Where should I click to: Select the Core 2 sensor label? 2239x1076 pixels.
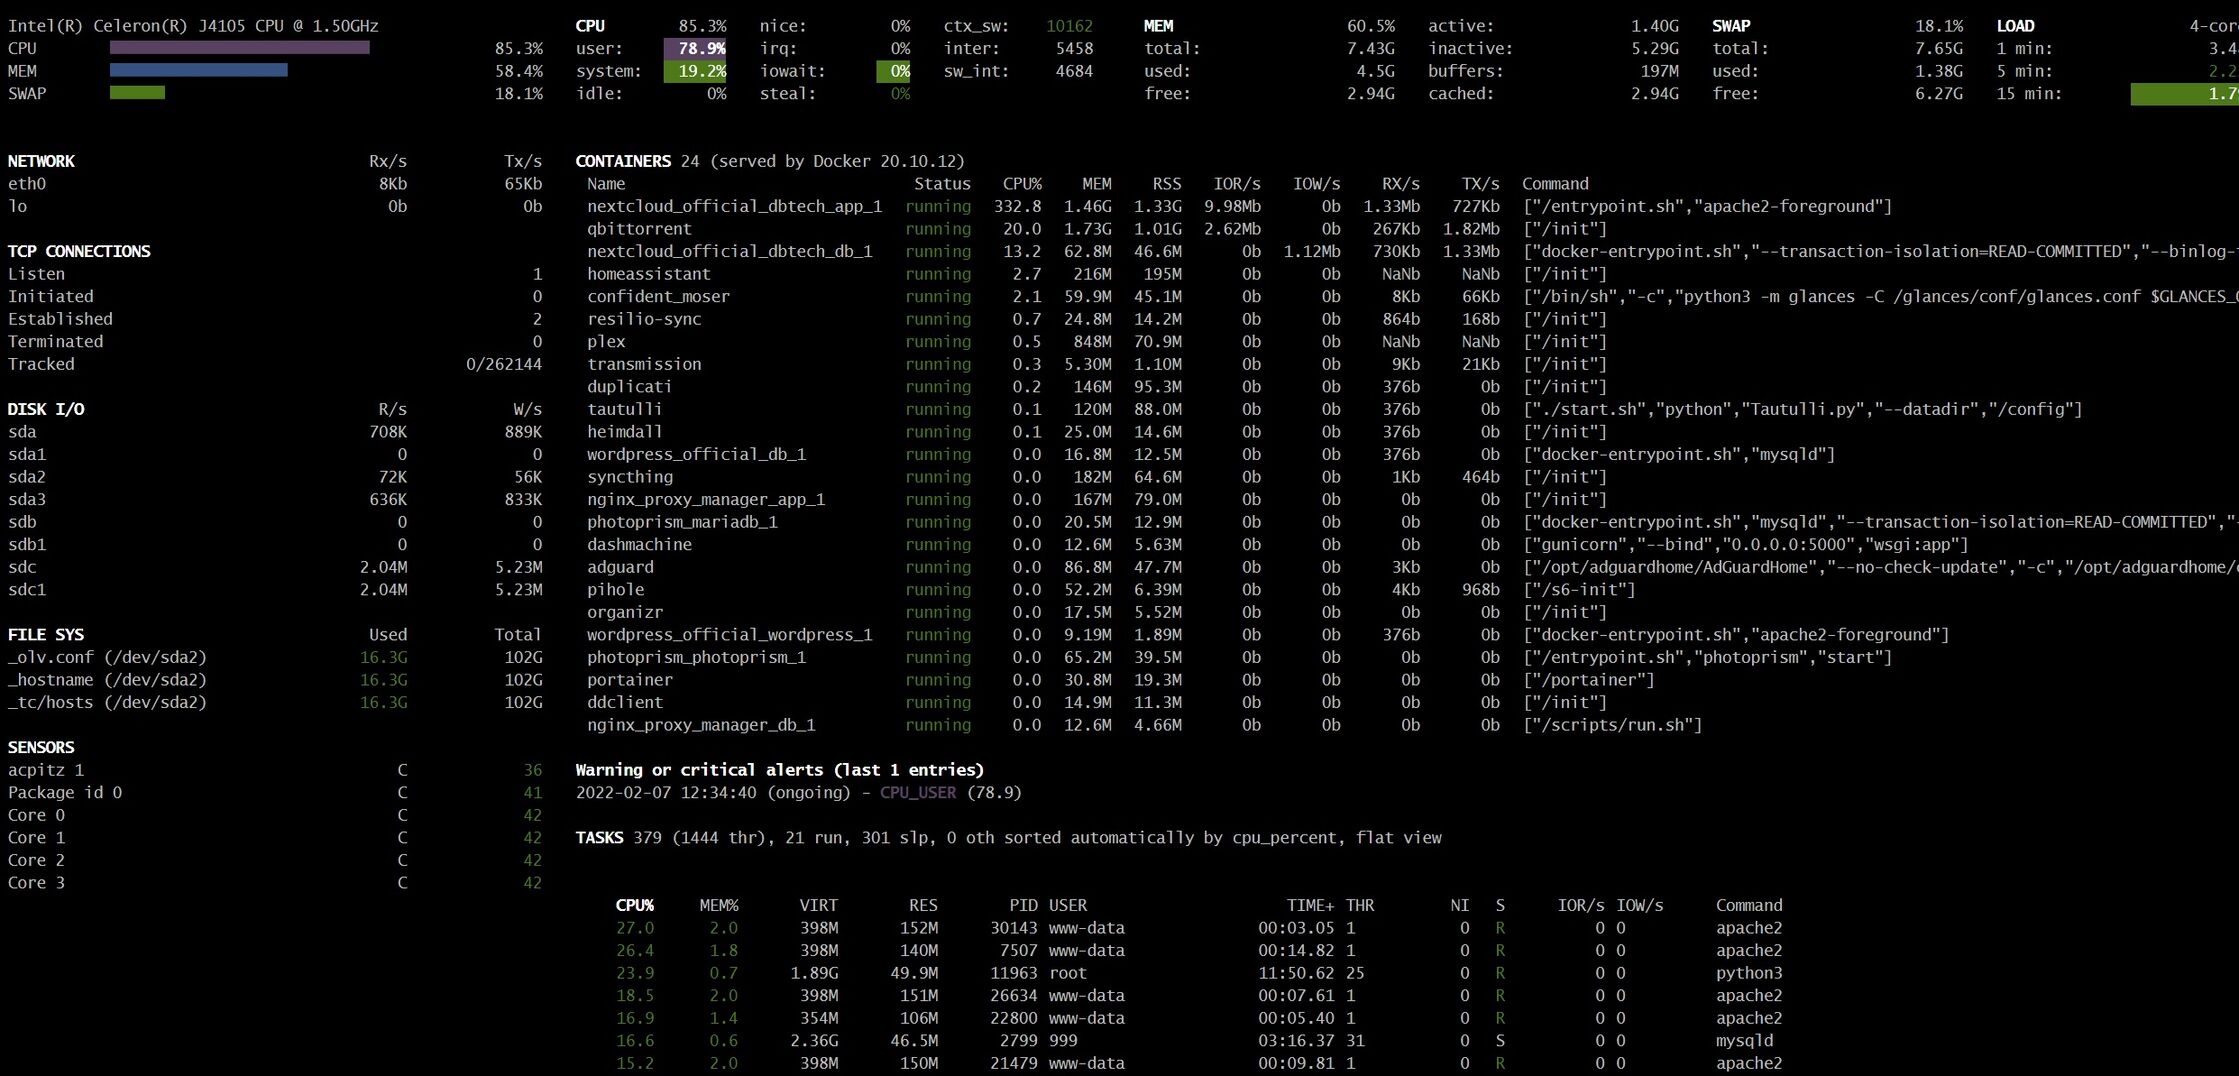(x=36, y=860)
